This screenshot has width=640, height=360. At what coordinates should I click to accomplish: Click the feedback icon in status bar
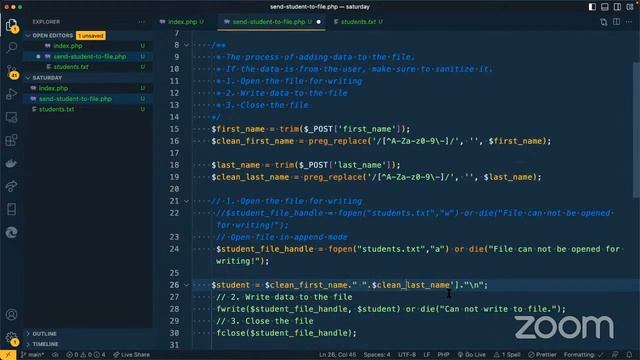point(615,355)
